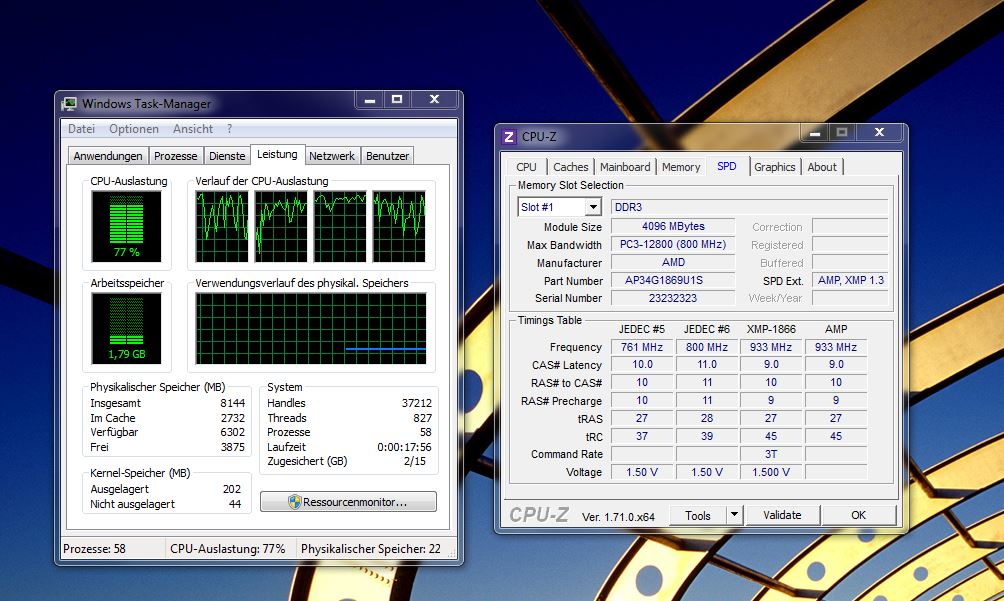1004x601 pixels.
Task: Switch to the Anwendungen tab
Action: click(x=108, y=156)
